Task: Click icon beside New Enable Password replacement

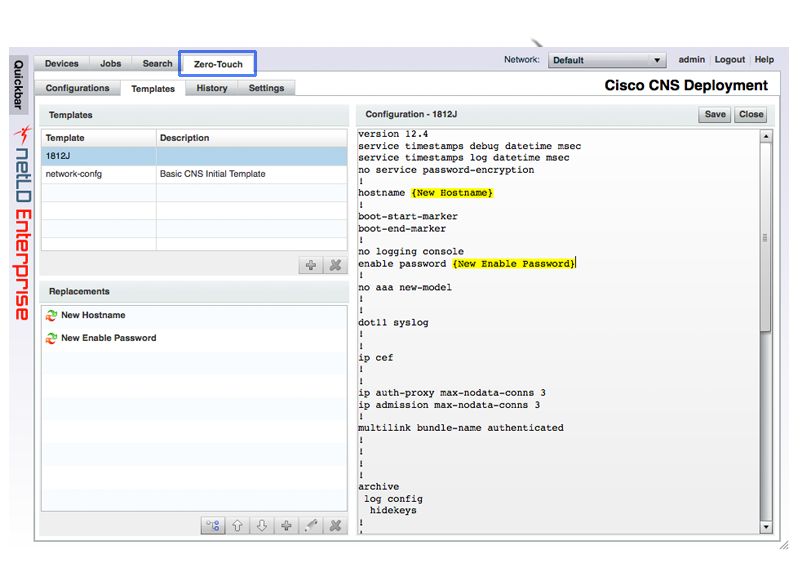Action: pyautogui.click(x=51, y=338)
